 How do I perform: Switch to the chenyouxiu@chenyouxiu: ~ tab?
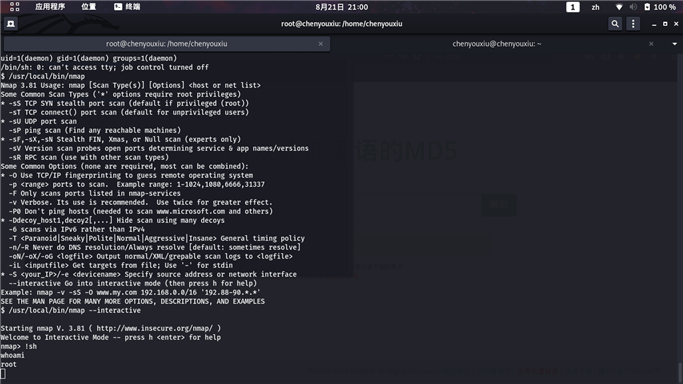(497, 44)
